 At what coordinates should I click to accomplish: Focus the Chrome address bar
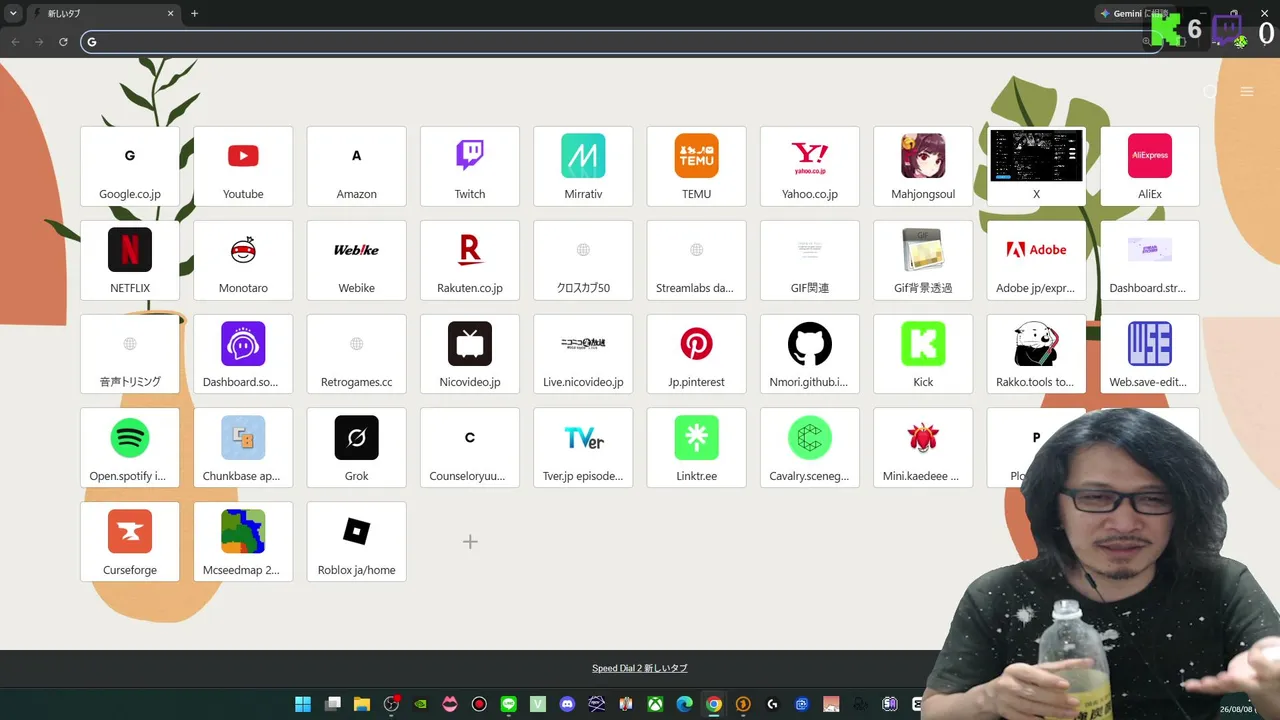[x=620, y=41]
